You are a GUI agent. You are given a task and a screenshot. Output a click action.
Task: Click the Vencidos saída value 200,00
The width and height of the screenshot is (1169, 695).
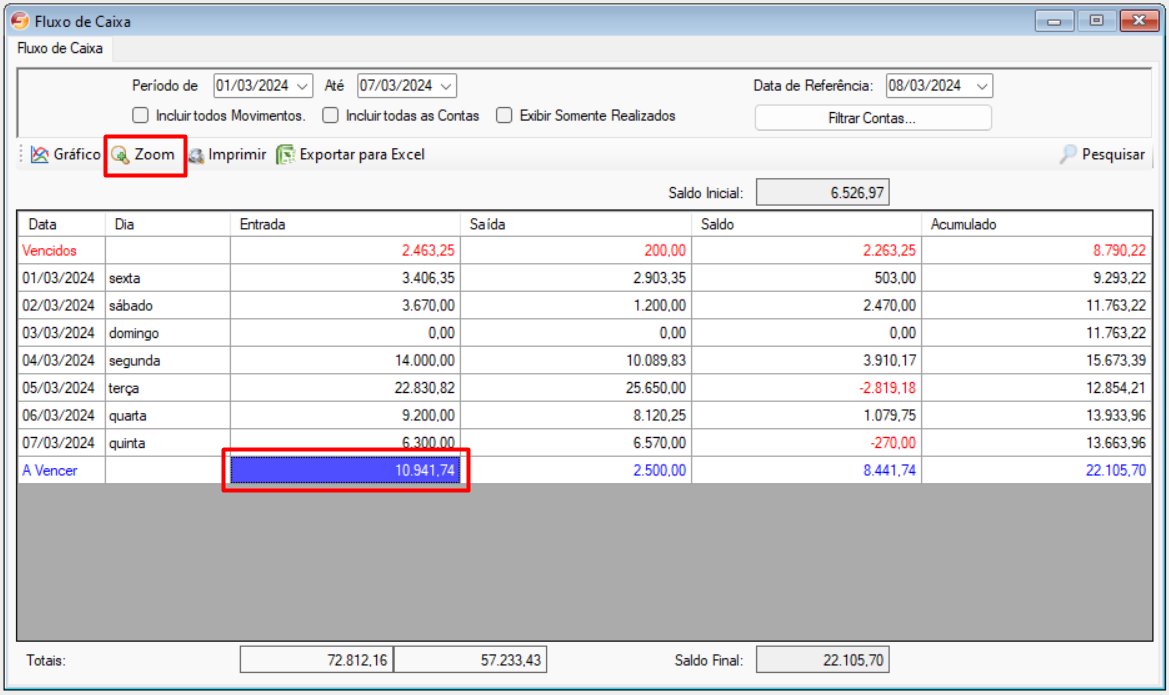click(576, 251)
